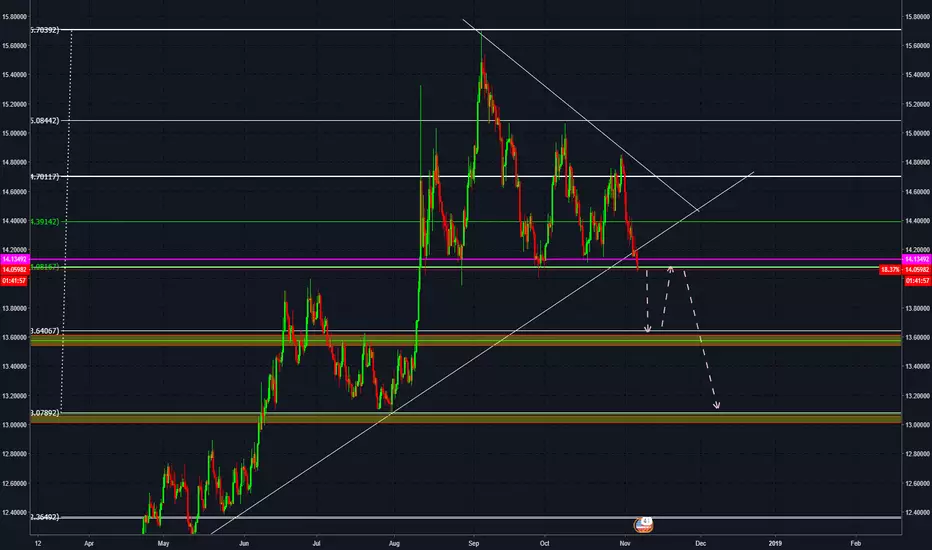The image size is (932, 550).
Task: Select the 5.70392 level label at top
Action: coord(45,30)
